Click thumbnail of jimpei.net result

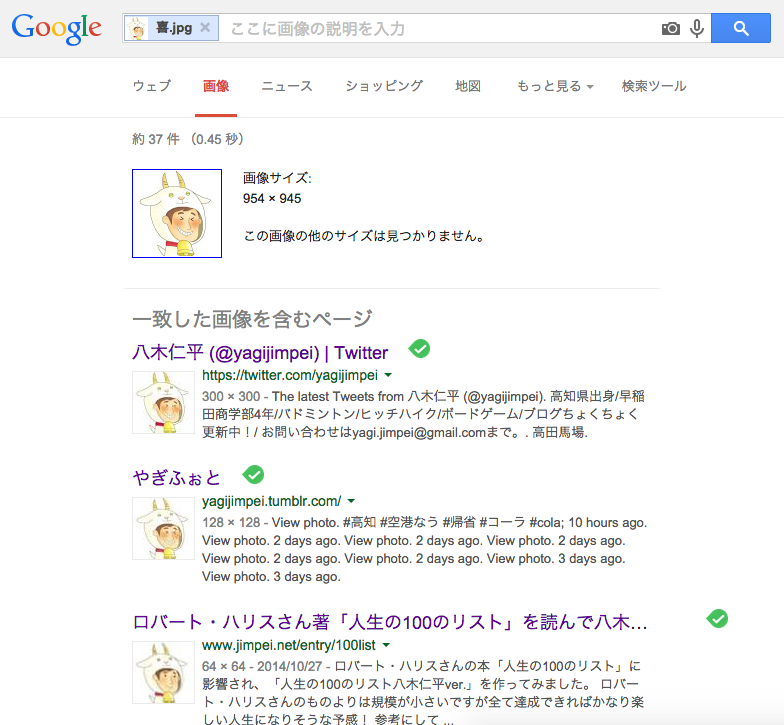[164, 672]
